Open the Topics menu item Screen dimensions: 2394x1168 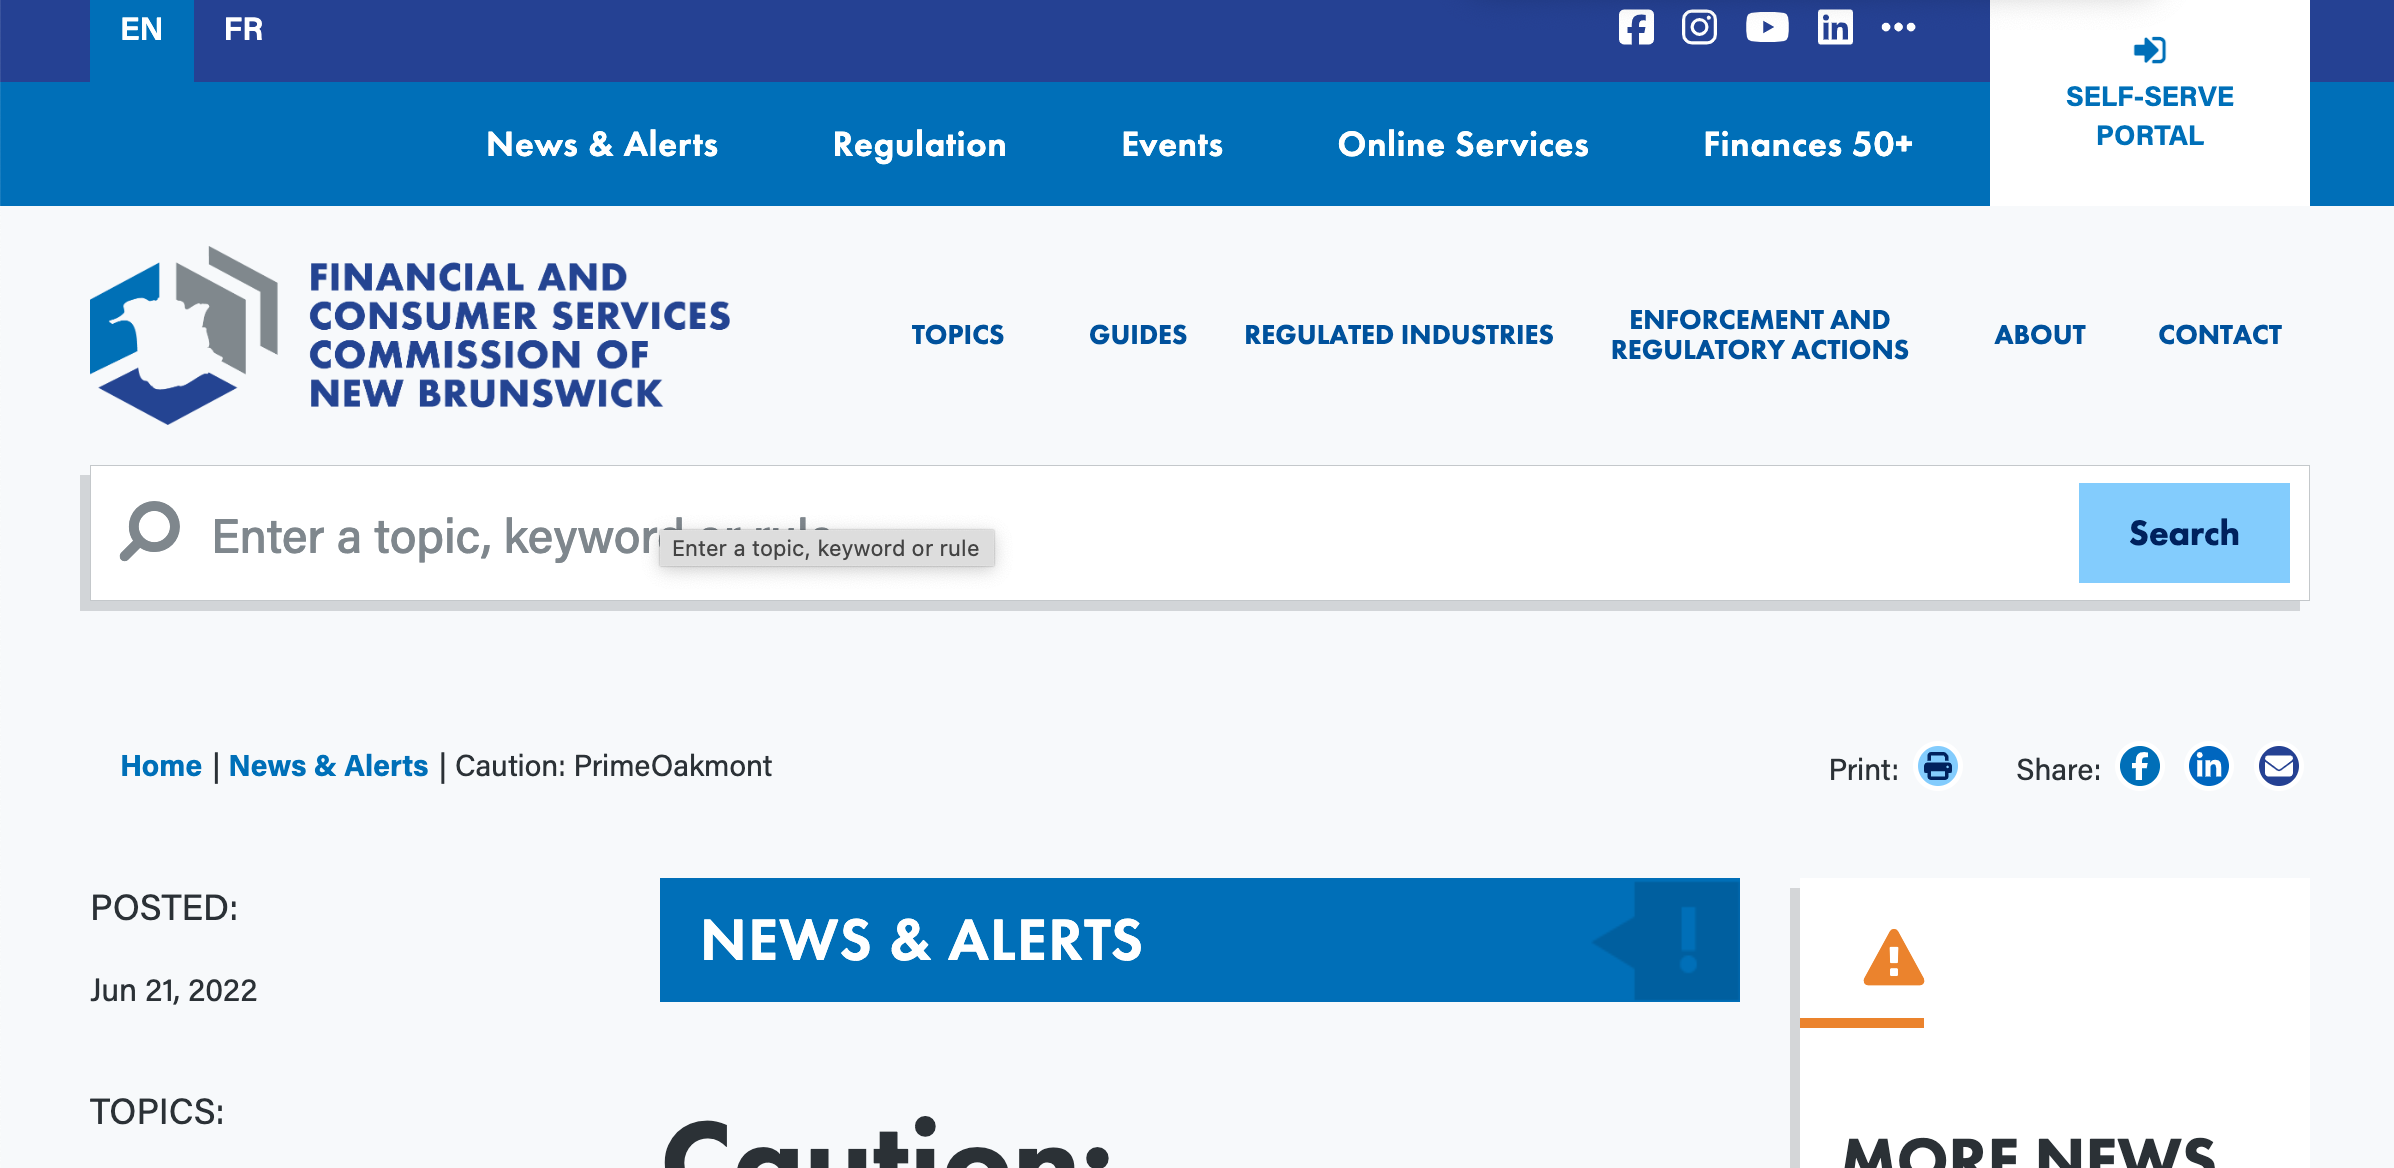(x=957, y=335)
